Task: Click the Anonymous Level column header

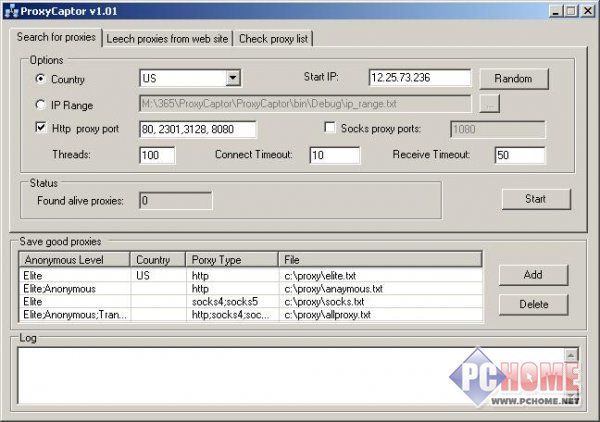Action: pyautogui.click(x=74, y=260)
